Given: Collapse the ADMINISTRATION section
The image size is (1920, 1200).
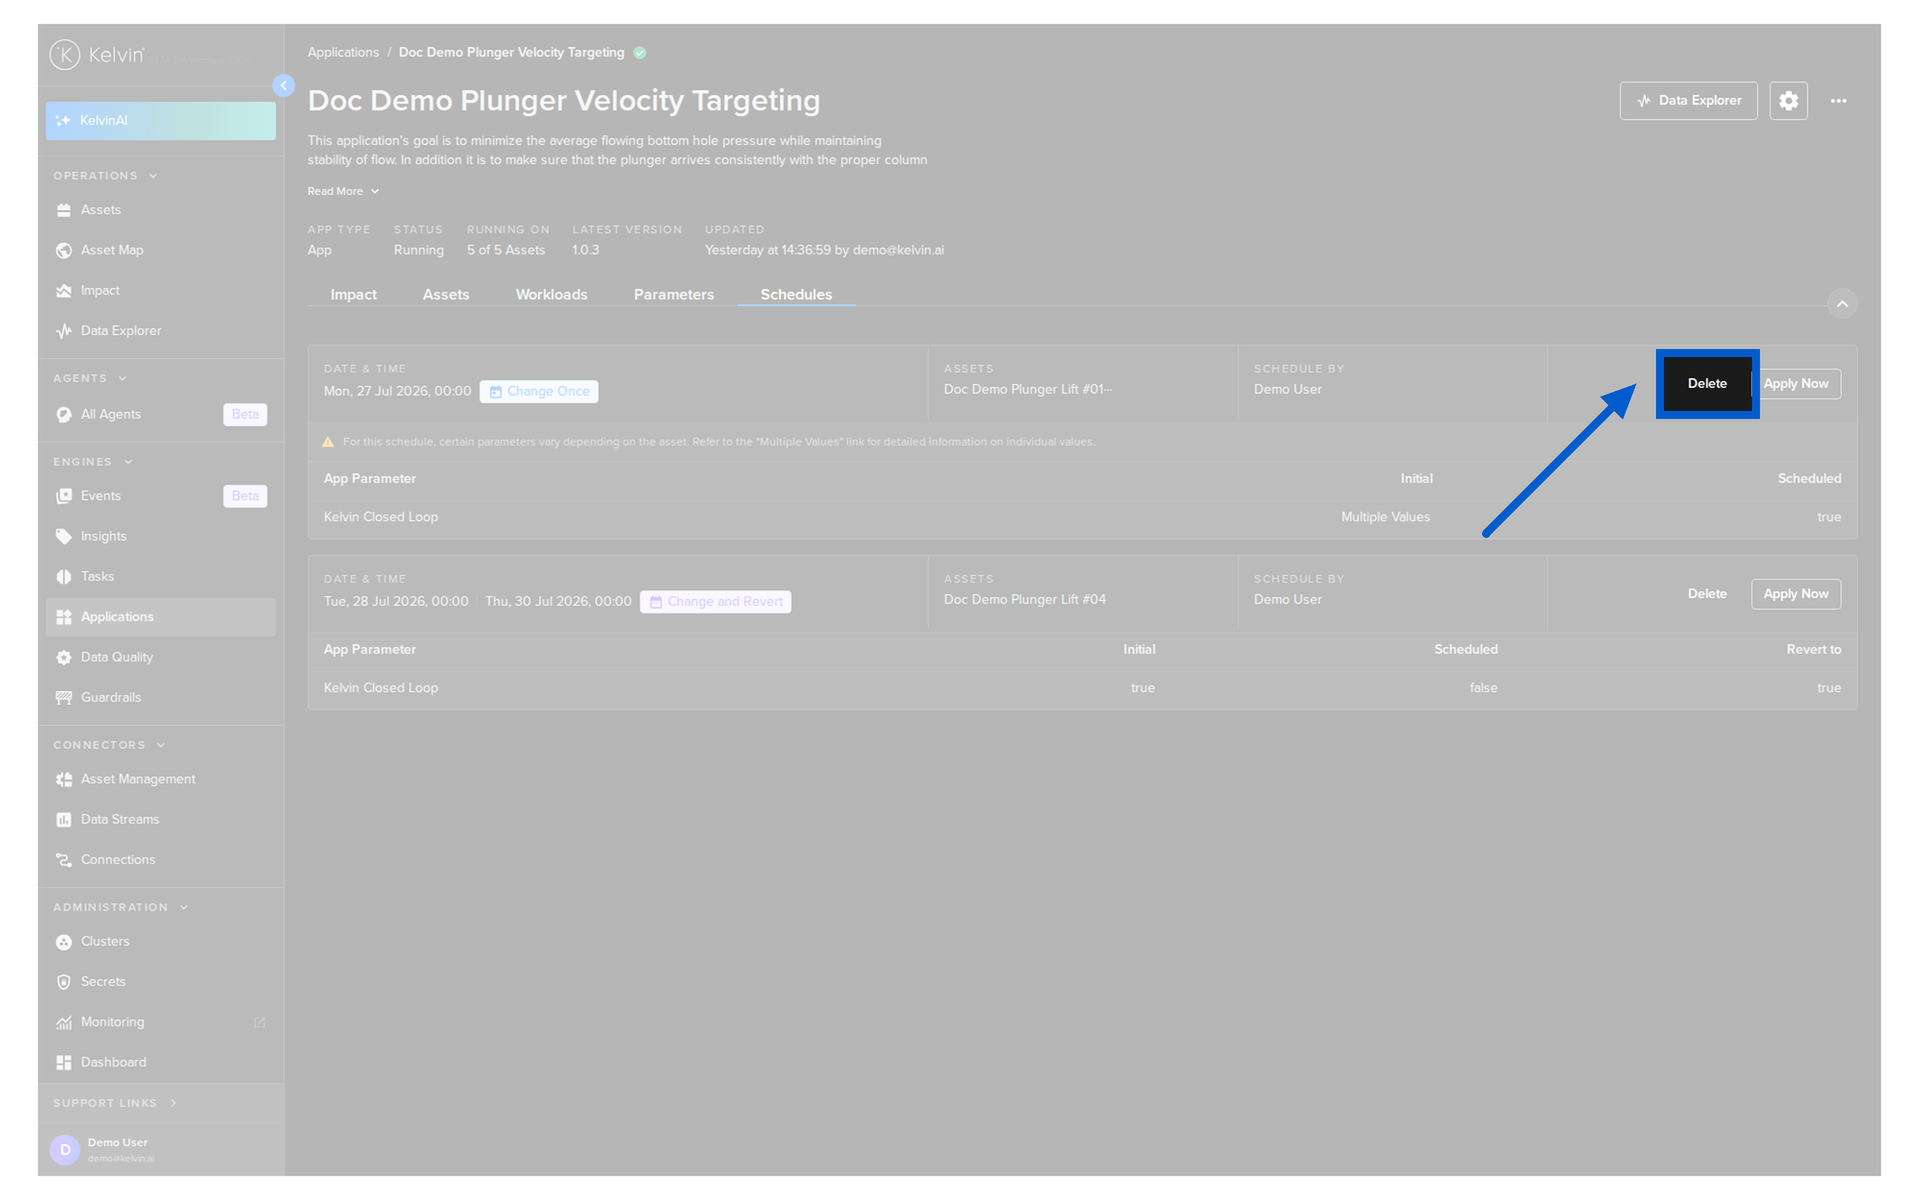Looking at the screenshot, I should [184, 908].
